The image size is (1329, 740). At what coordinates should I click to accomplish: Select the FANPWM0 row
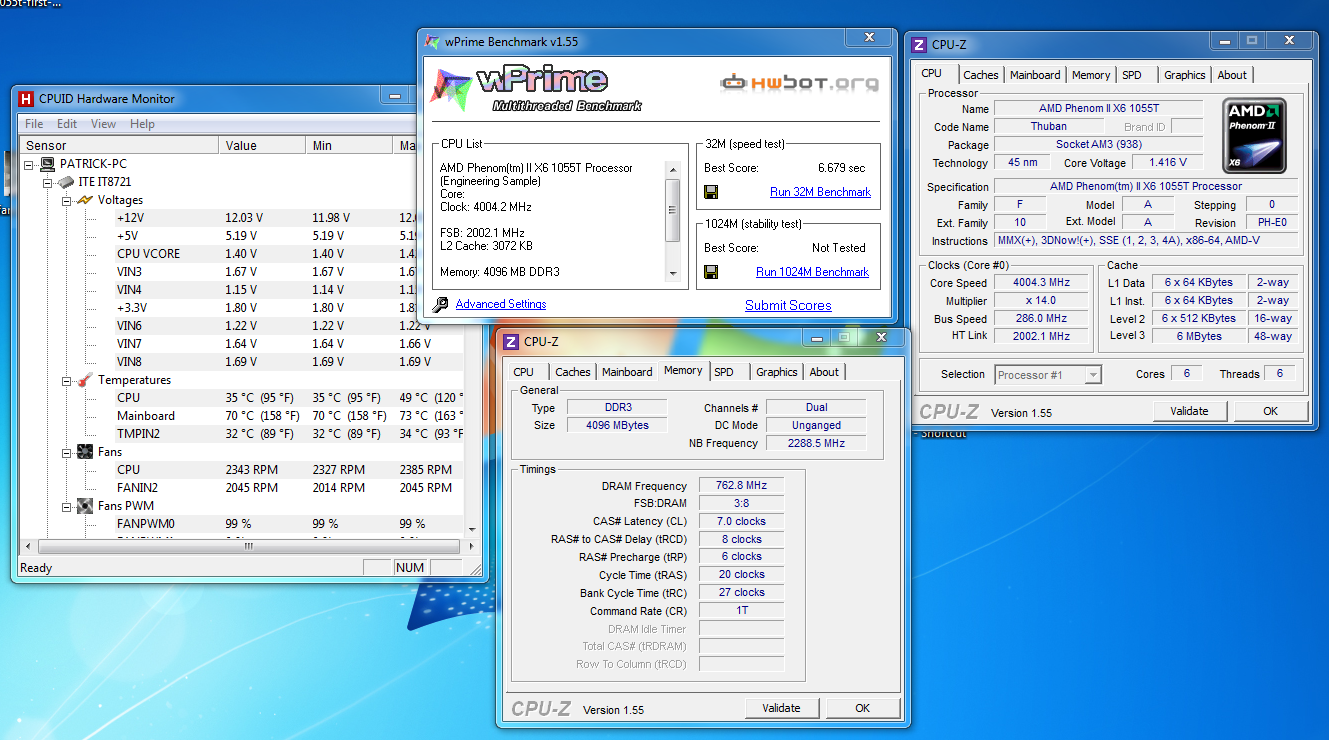pos(241,524)
